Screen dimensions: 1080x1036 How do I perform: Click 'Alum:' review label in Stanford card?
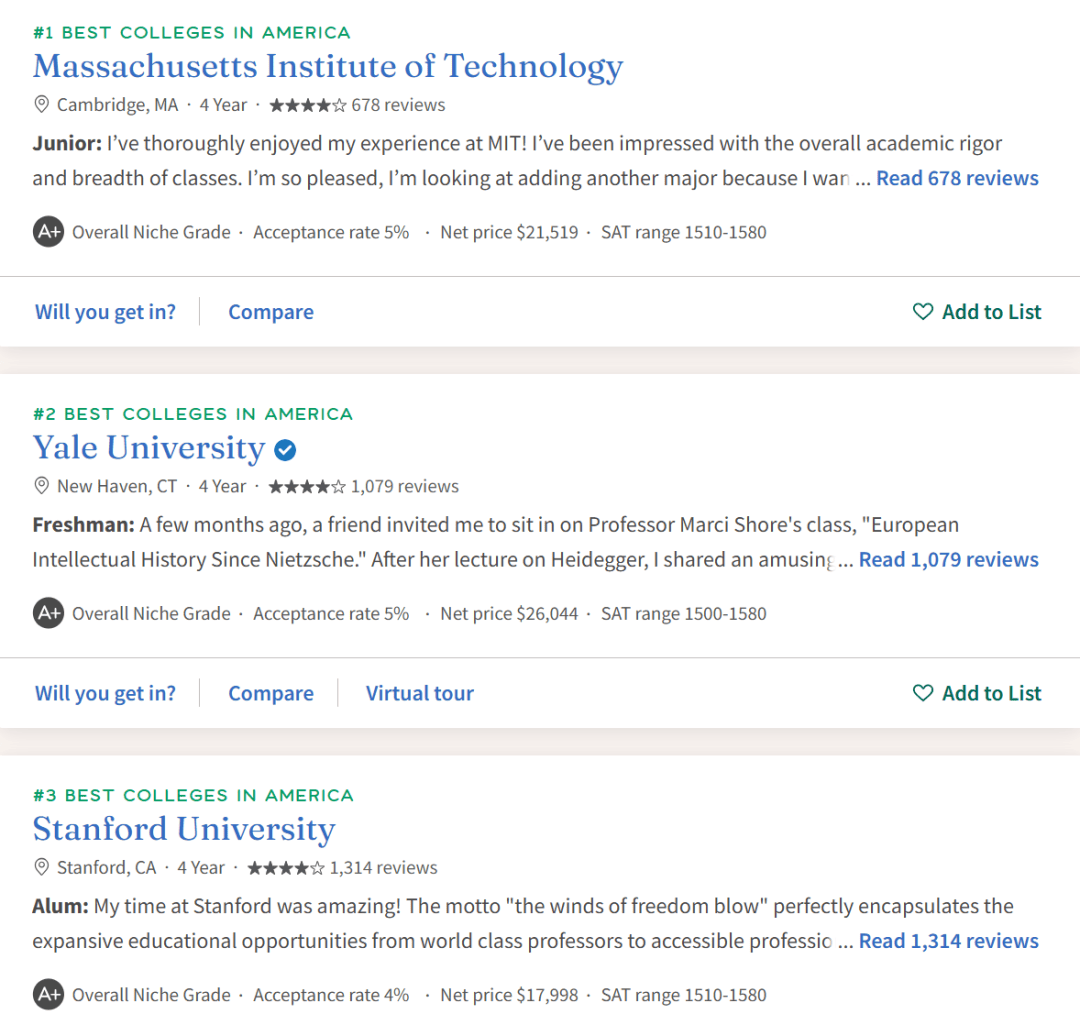[x=61, y=906]
